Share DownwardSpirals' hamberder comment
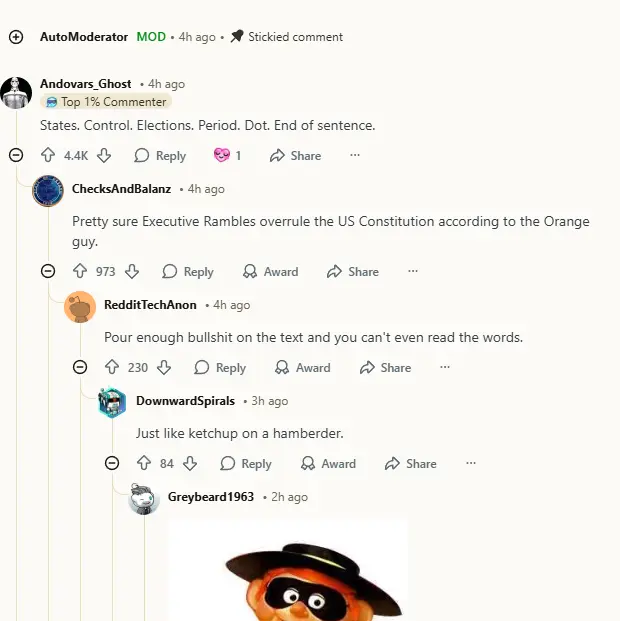The image size is (620, 621). [x=411, y=463]
